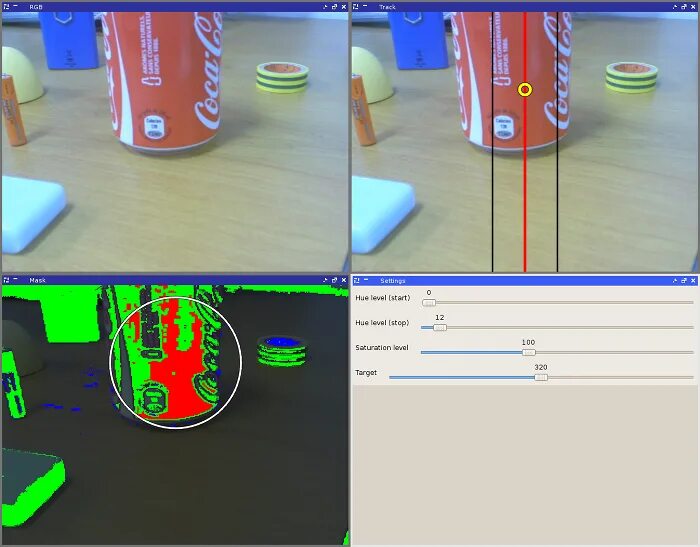Image resolution: width=700 pixels, height=547 pixels.
Task: Close the Track window
Action: coord(693,7)
